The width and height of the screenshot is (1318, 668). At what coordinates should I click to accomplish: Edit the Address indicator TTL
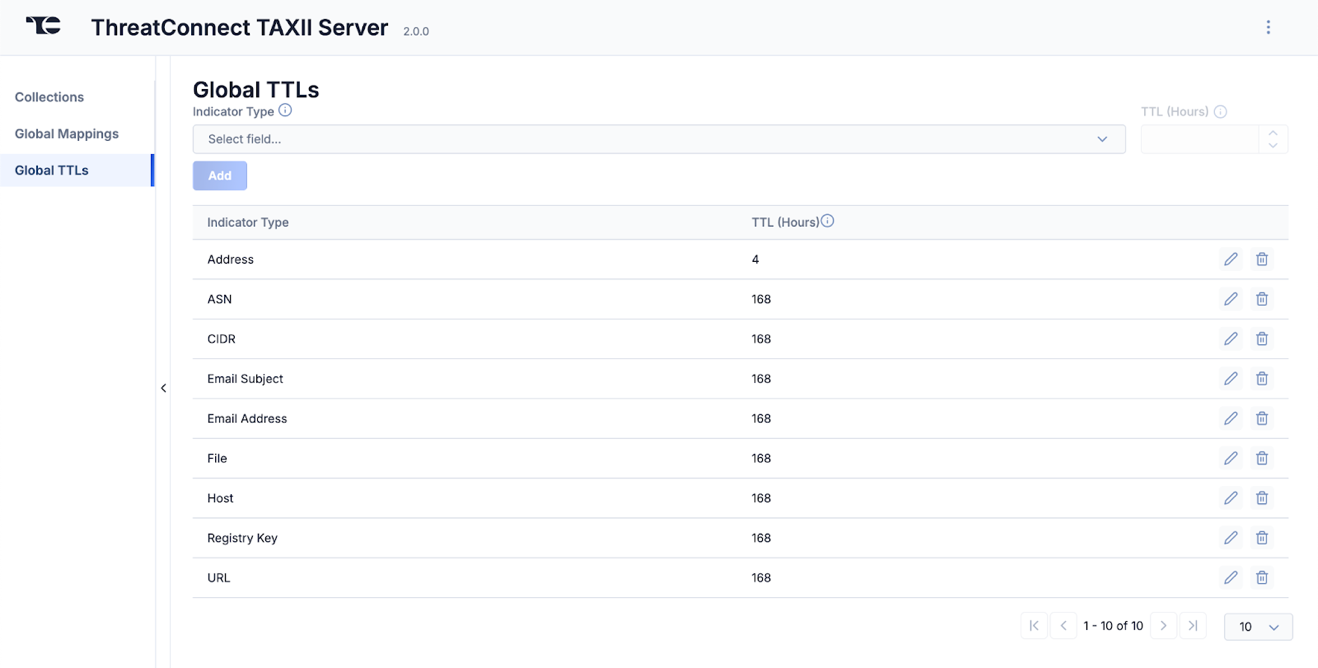coord(1231,258)
